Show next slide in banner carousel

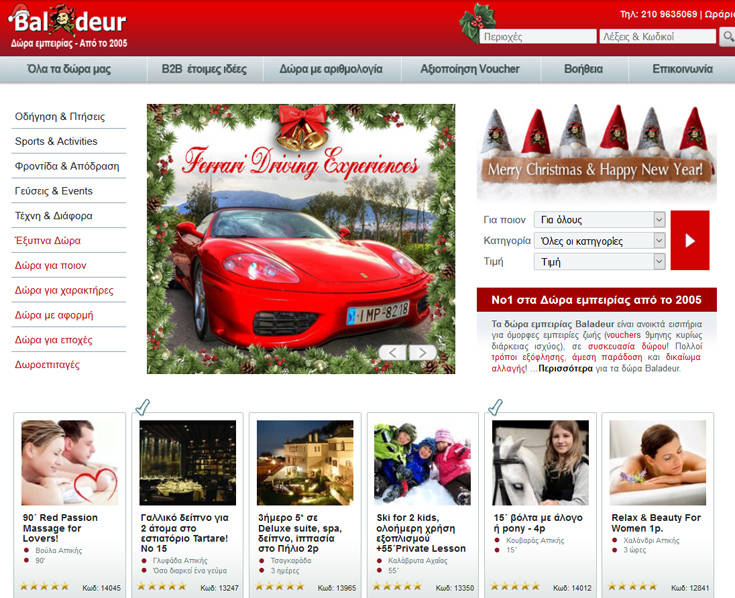coord(422,352)
